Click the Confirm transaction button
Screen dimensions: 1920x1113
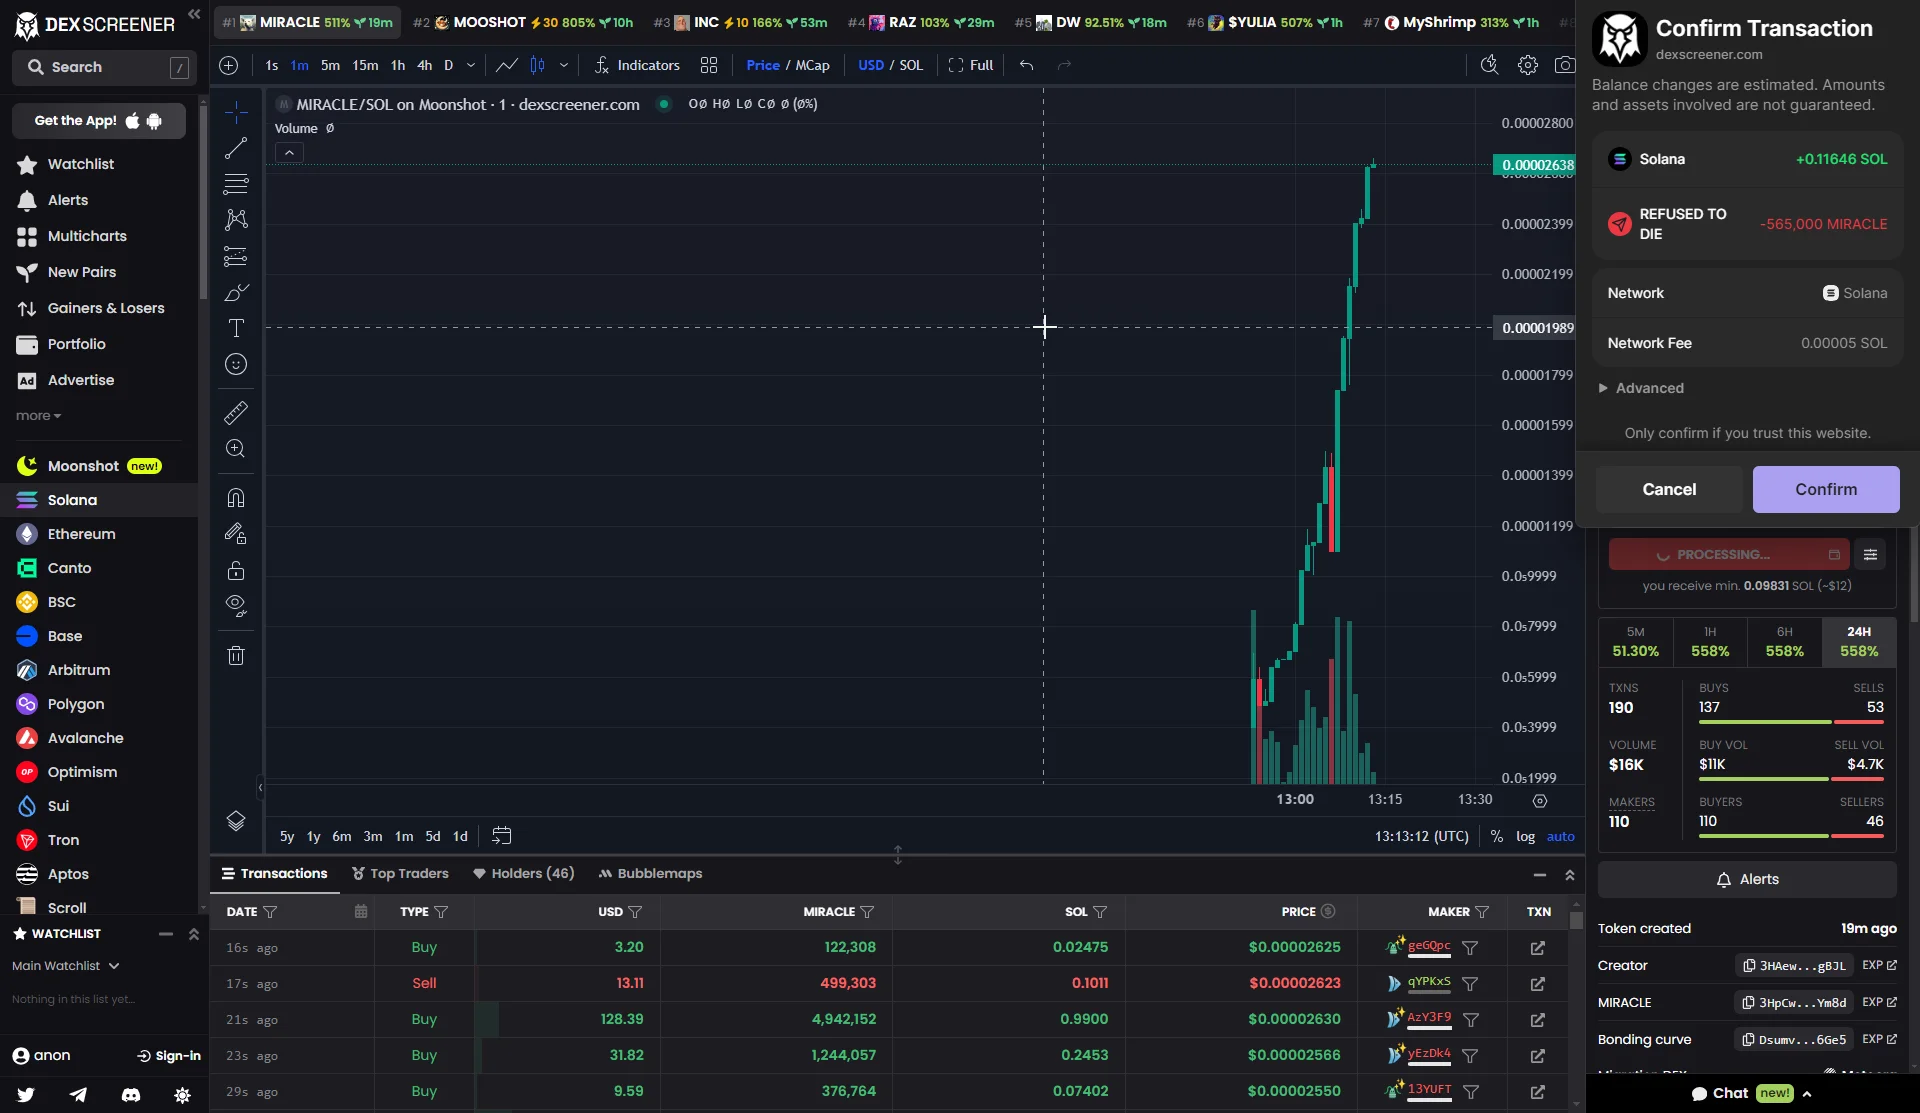click(1825, 489)
